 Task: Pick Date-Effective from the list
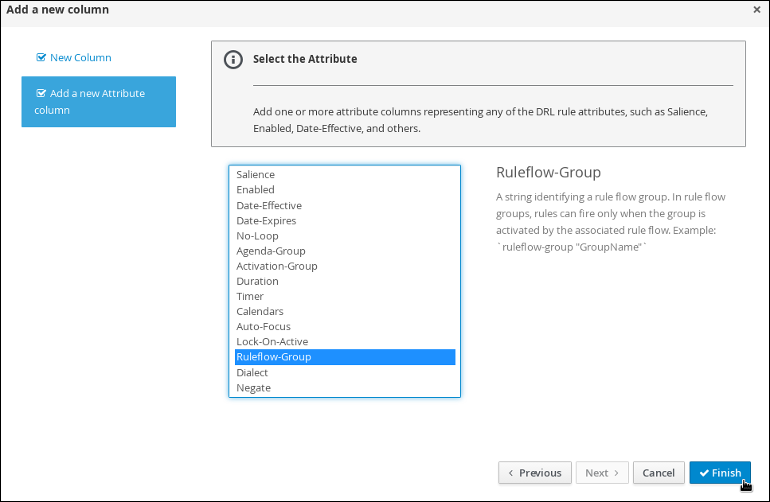point(345,205)
